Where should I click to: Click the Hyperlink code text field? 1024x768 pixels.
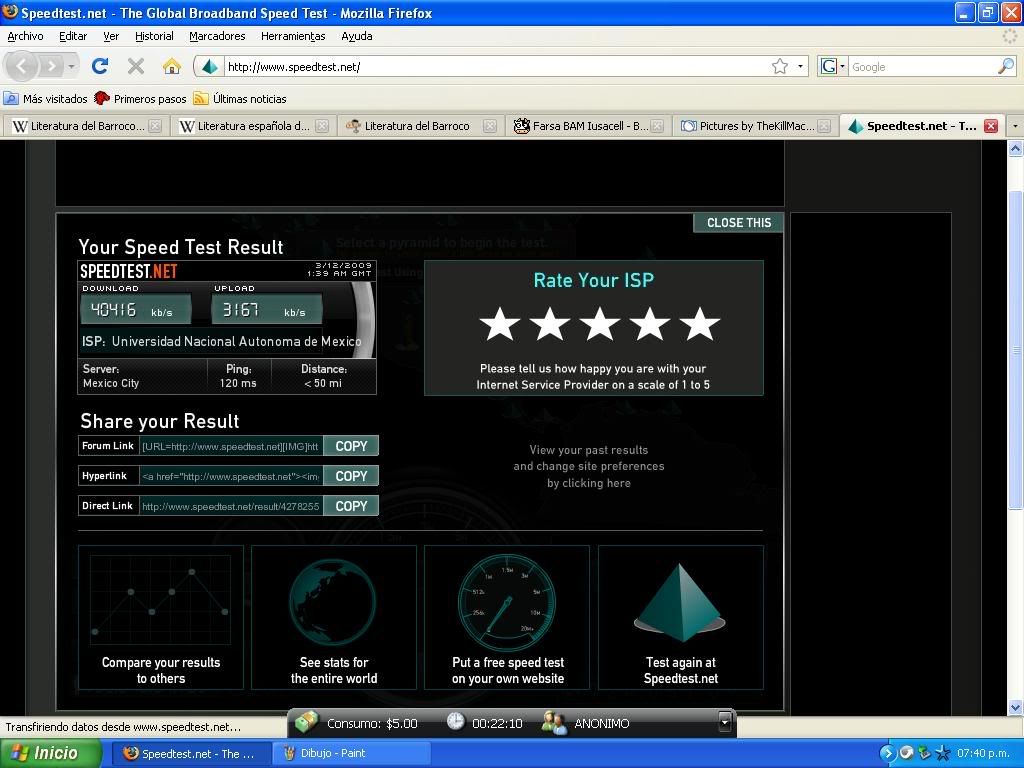[231, 477]
